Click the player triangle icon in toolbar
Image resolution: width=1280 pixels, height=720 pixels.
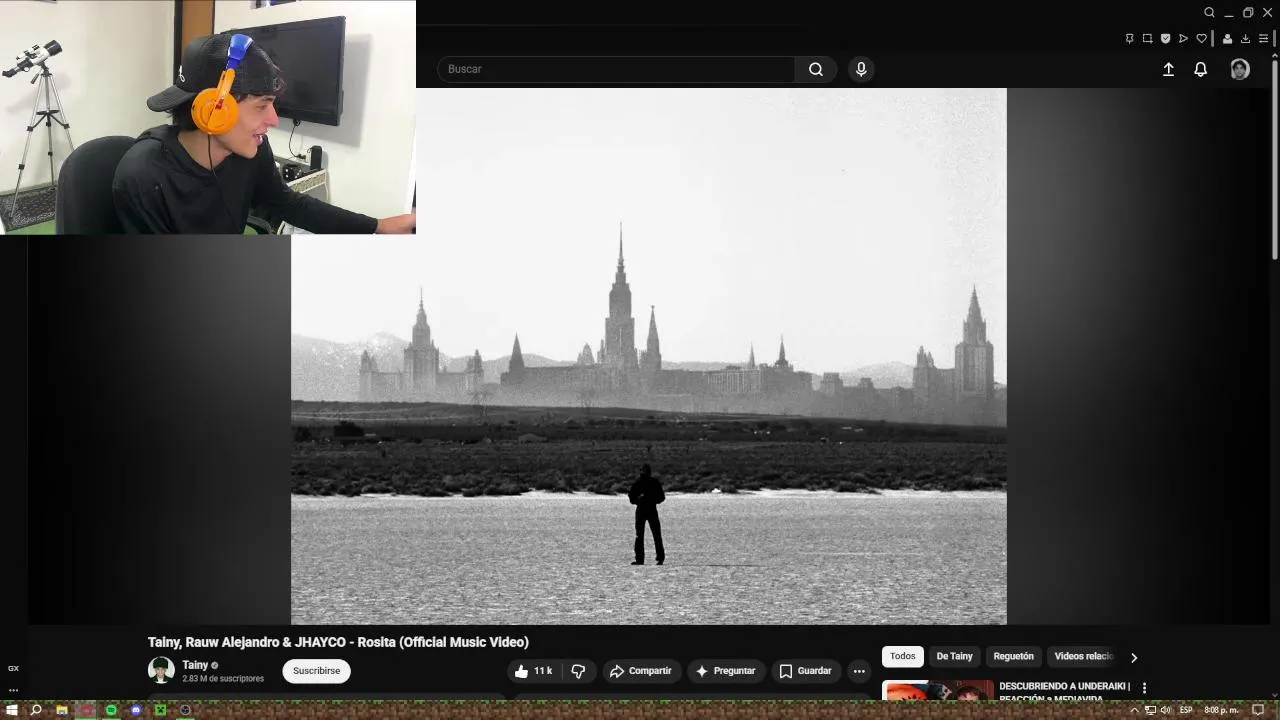[1184, 39]
